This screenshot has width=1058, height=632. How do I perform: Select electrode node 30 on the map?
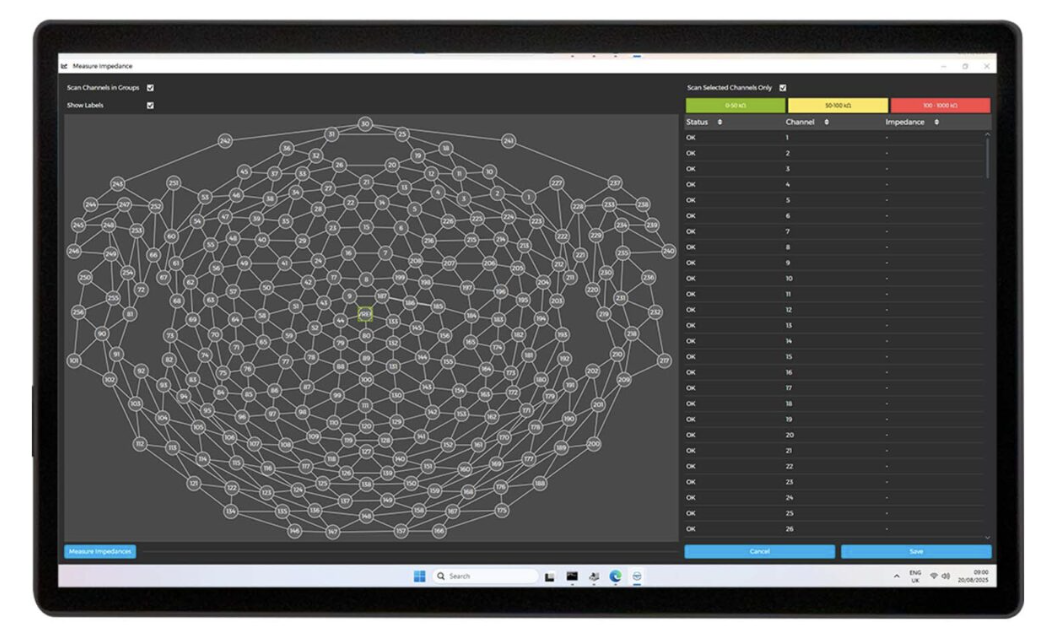click(x=365, y=124)
